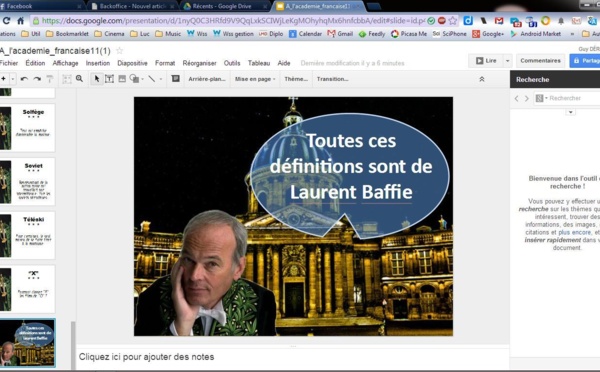Select the Soviet slide thumbnail

coord(28,181)
